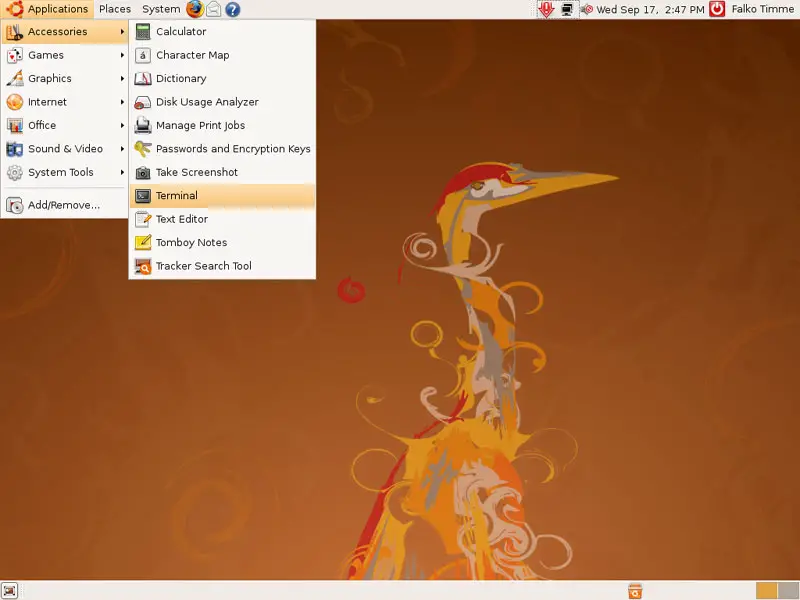Click the Sound & Video icon
Viewport: 800px width, 600px height.
point(14,149)
